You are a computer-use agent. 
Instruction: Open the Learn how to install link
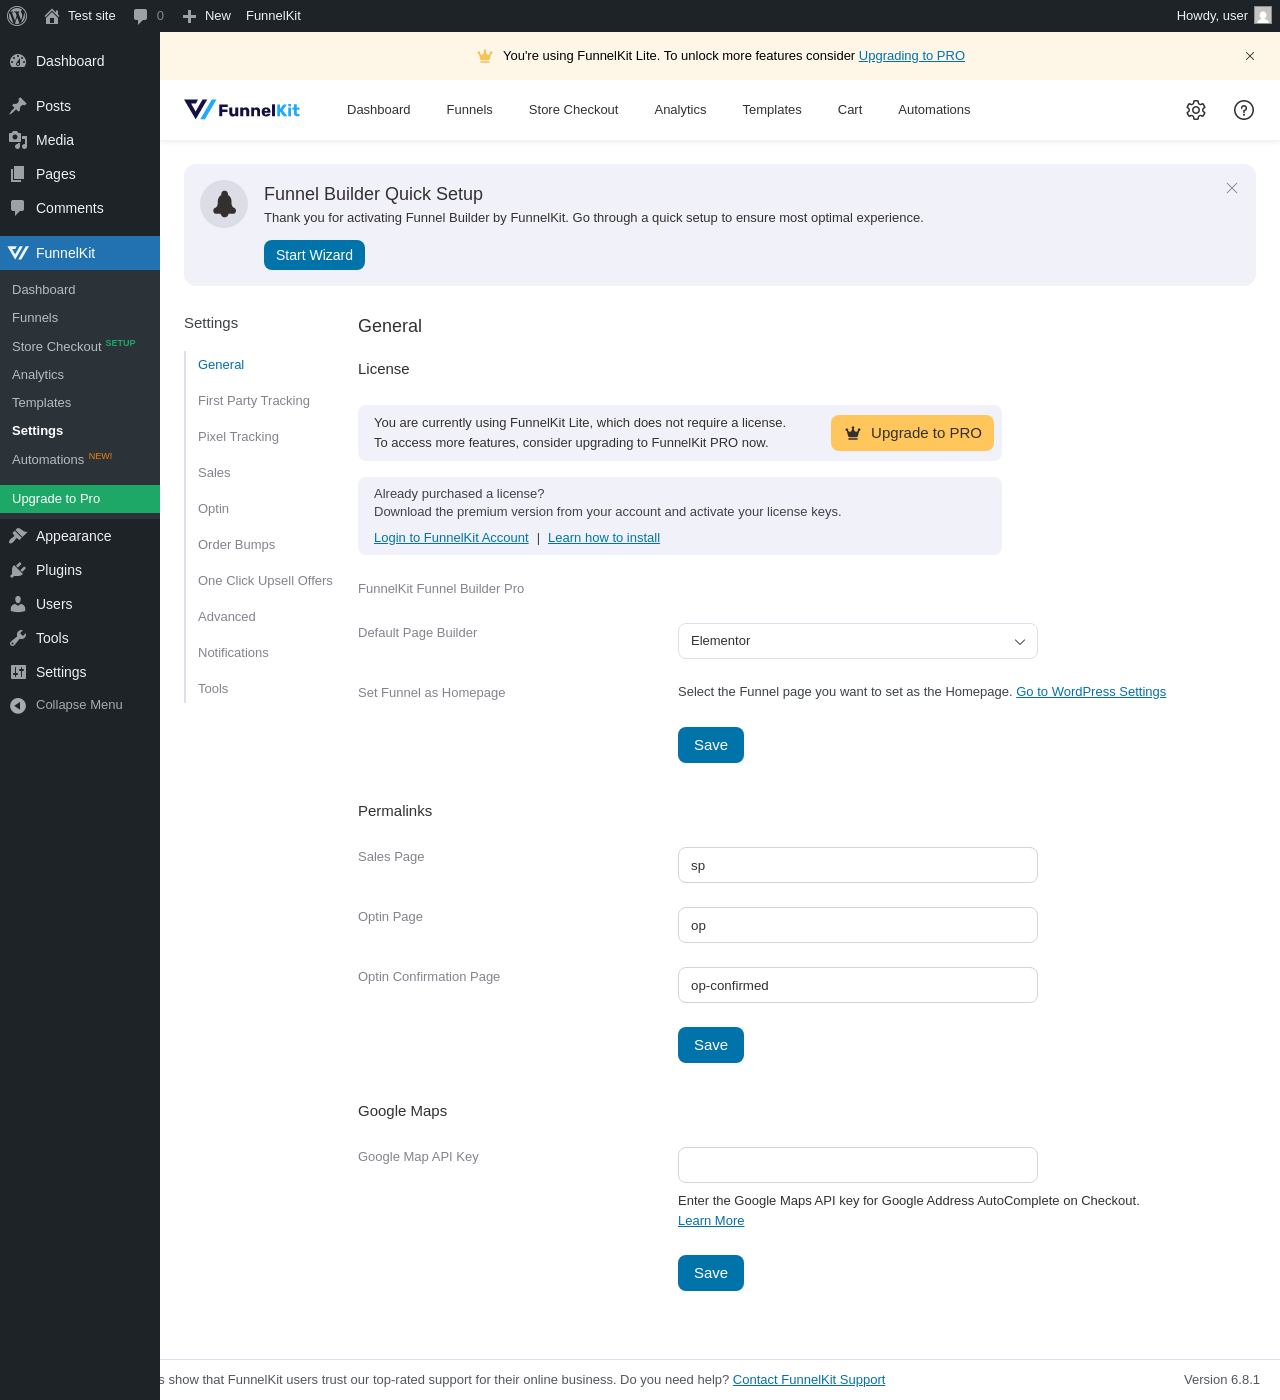tap(604, 538)
